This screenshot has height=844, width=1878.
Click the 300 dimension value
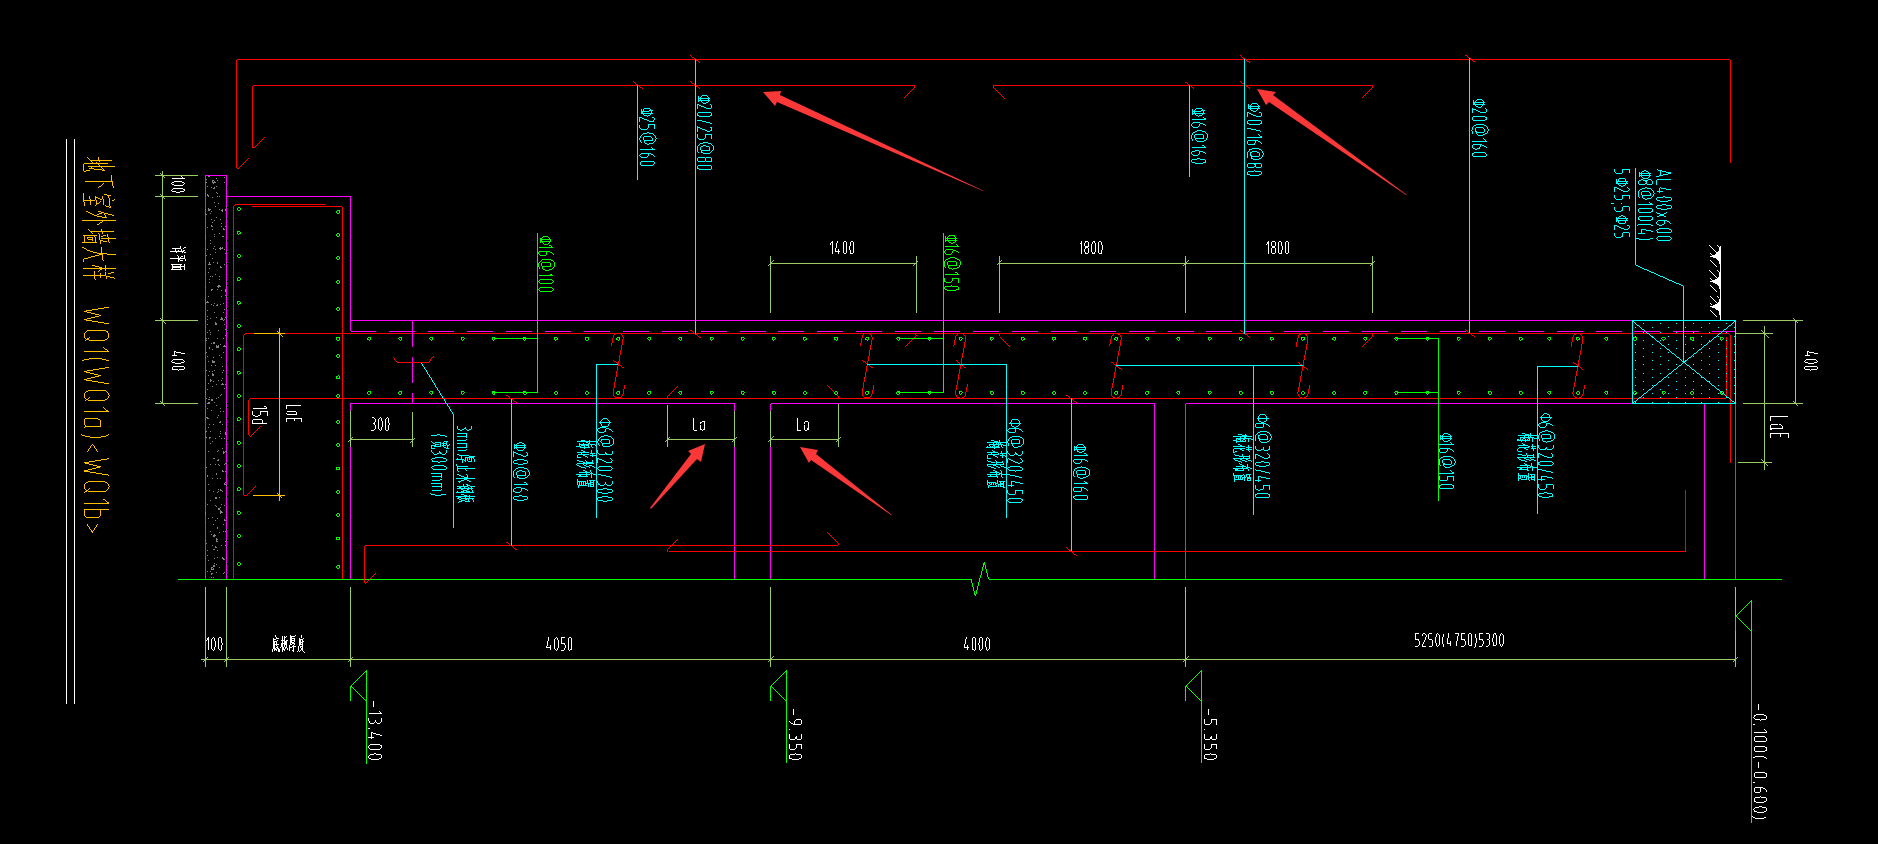(x=380, y=425)
